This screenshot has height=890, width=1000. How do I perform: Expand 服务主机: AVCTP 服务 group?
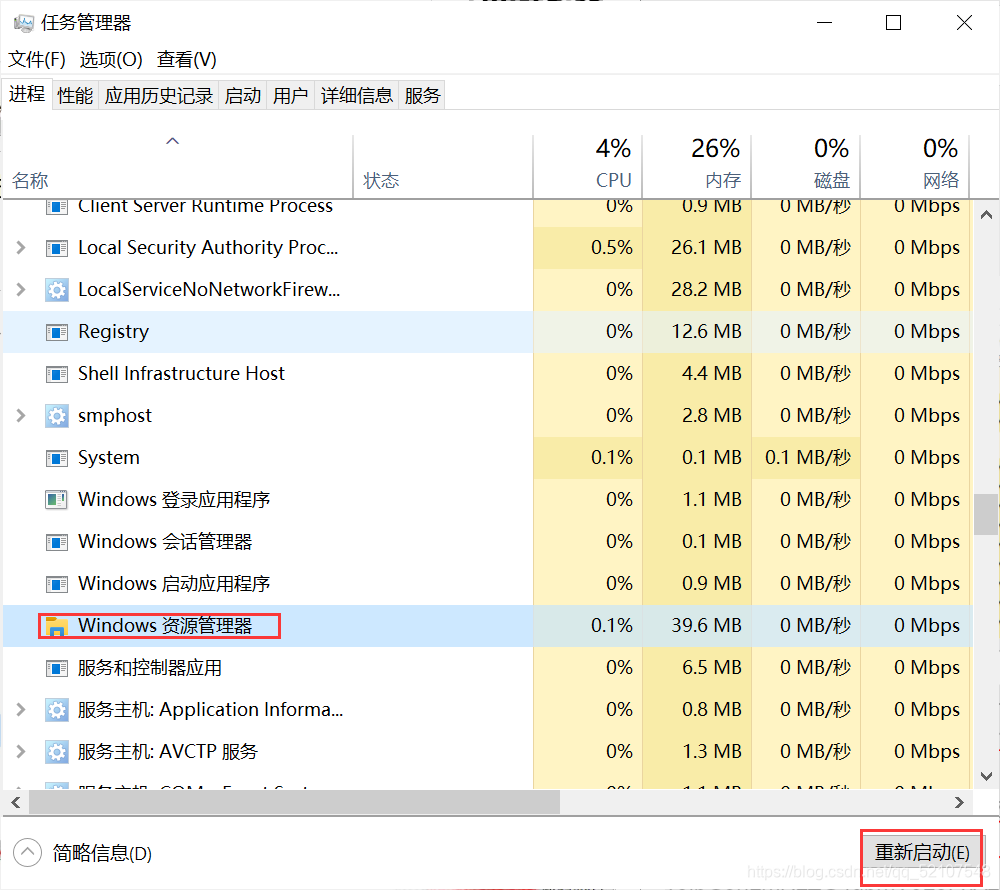20,752
